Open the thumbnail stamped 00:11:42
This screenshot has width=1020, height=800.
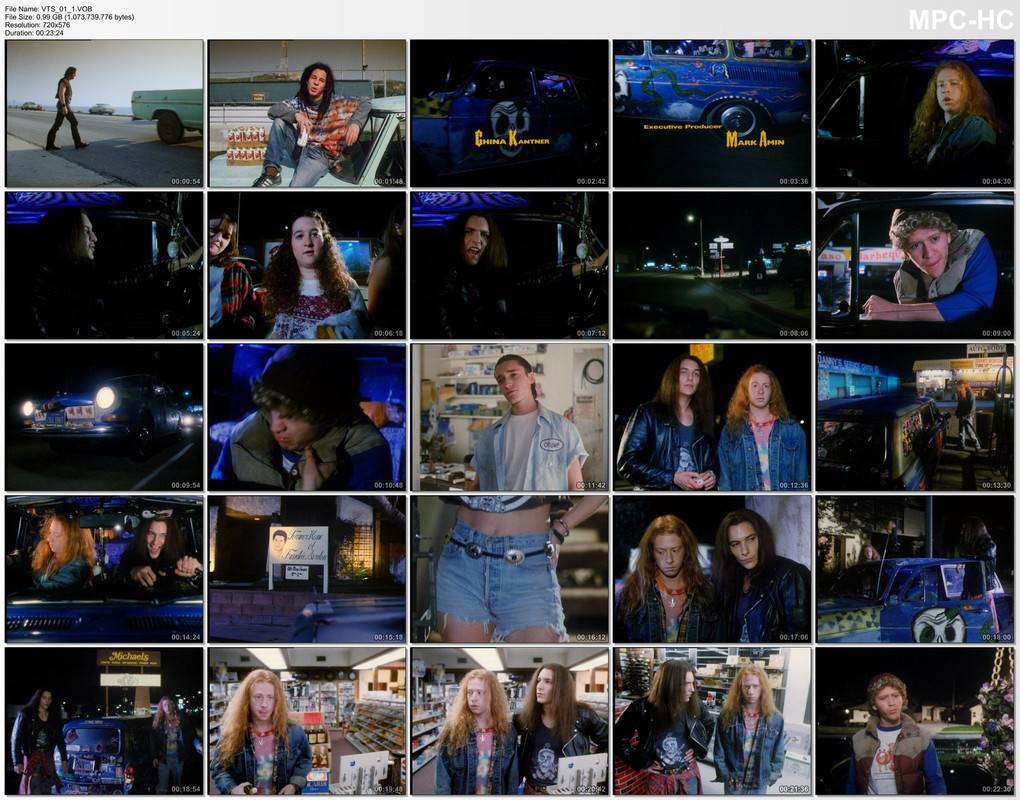509,418
